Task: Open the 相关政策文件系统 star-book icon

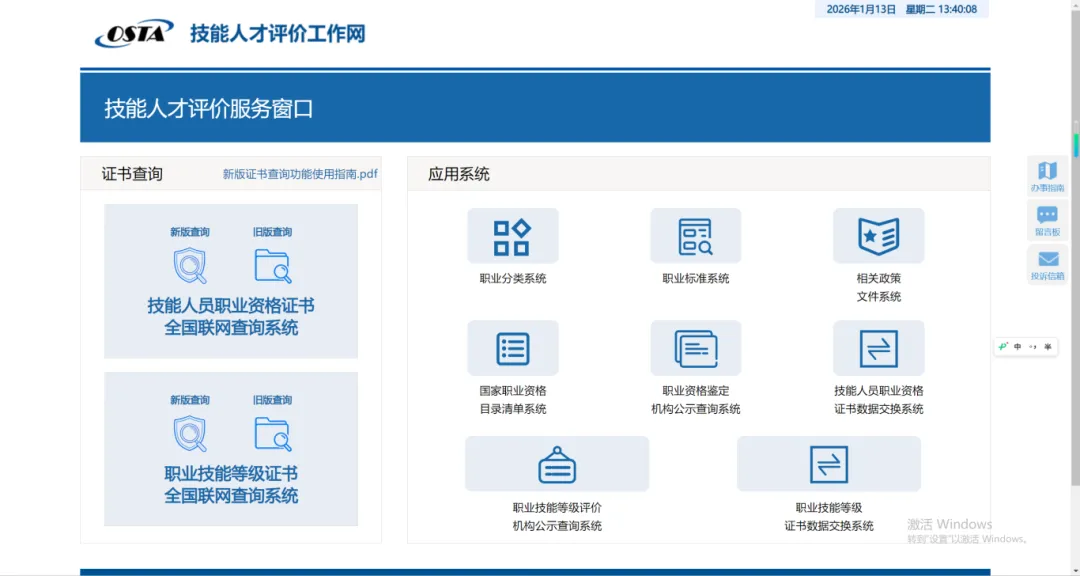Action: point(878,236)
